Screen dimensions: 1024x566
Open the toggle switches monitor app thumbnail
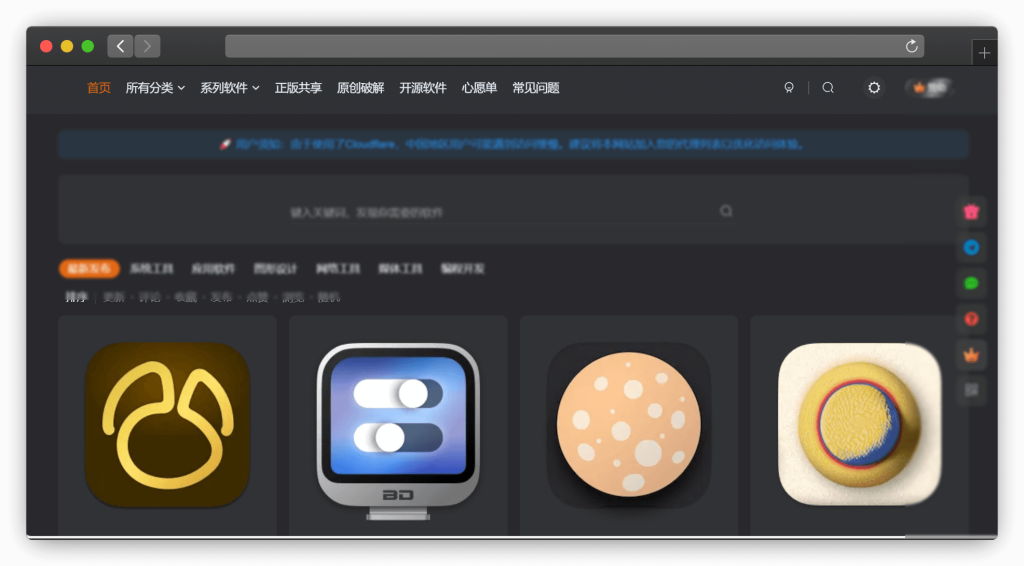coord(398,427)
